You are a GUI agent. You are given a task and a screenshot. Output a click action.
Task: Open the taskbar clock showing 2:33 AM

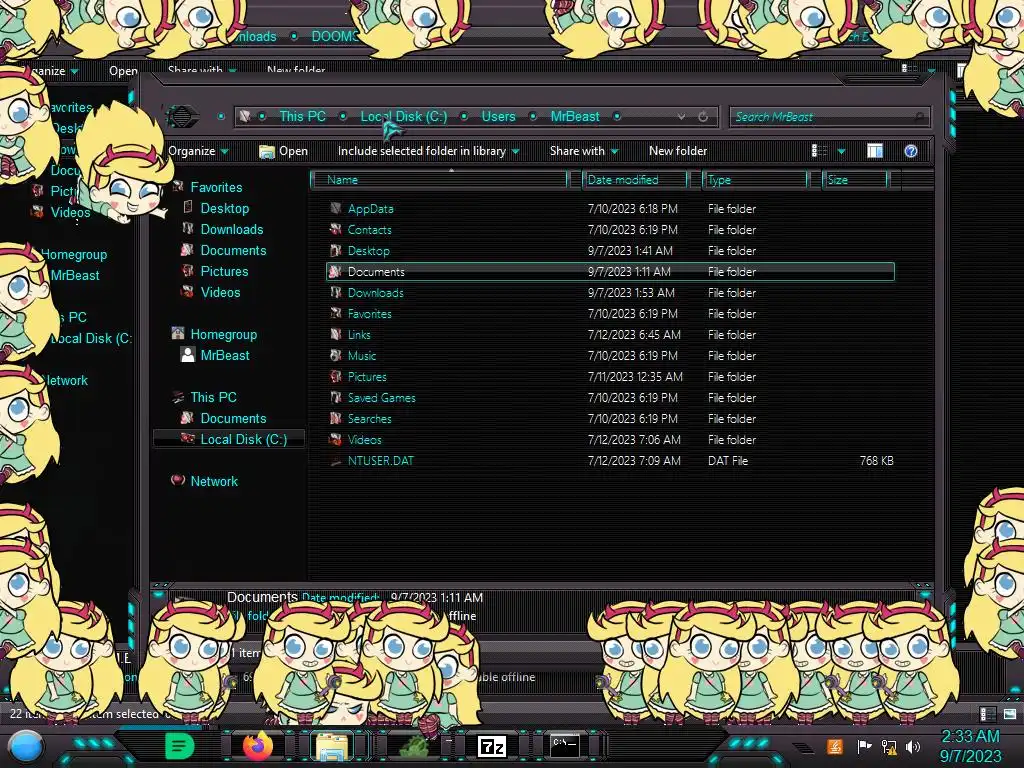coord(970,746)
